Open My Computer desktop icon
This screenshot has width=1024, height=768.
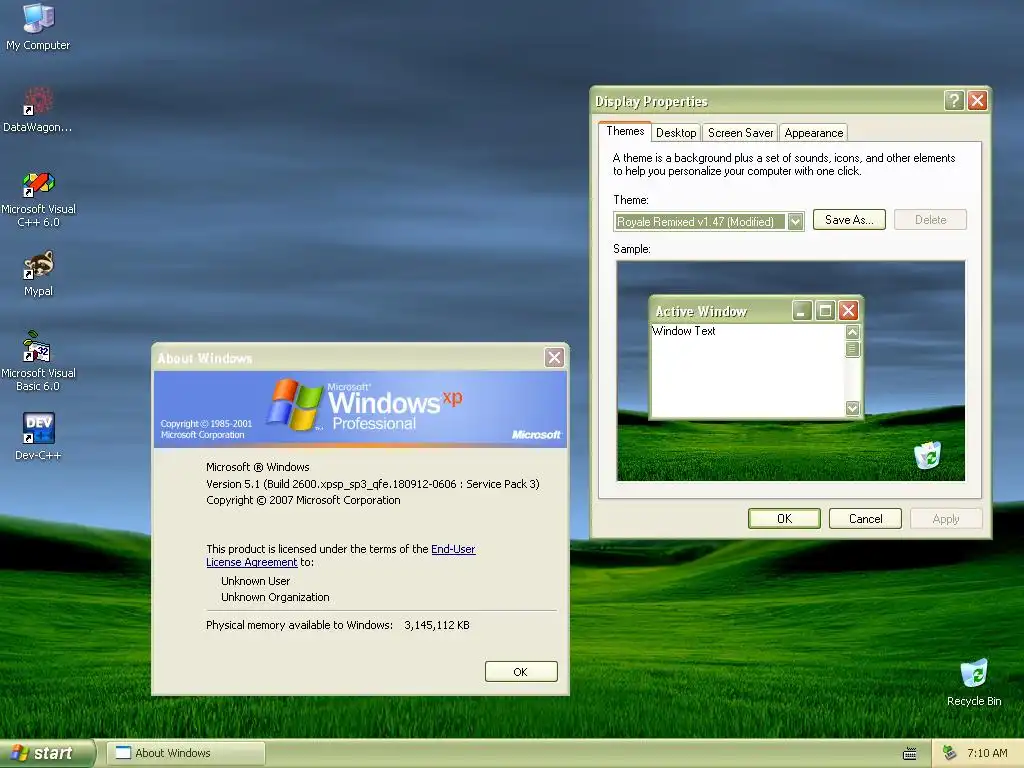coord(38,26)
